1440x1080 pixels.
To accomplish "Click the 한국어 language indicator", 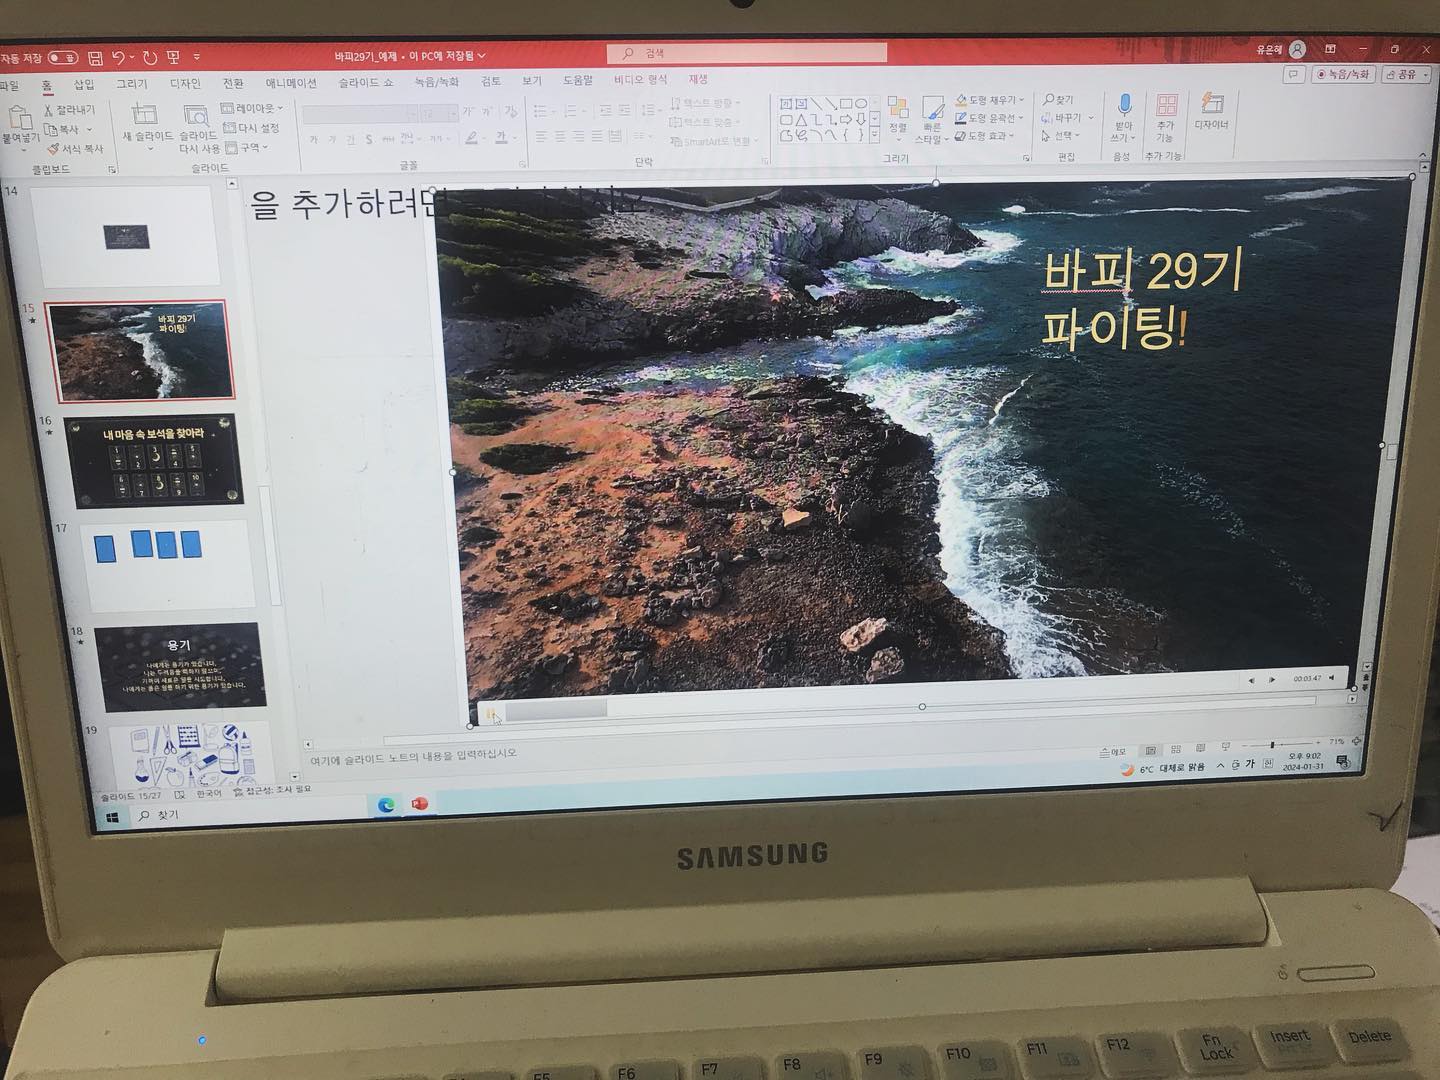I will click(208, 794).
